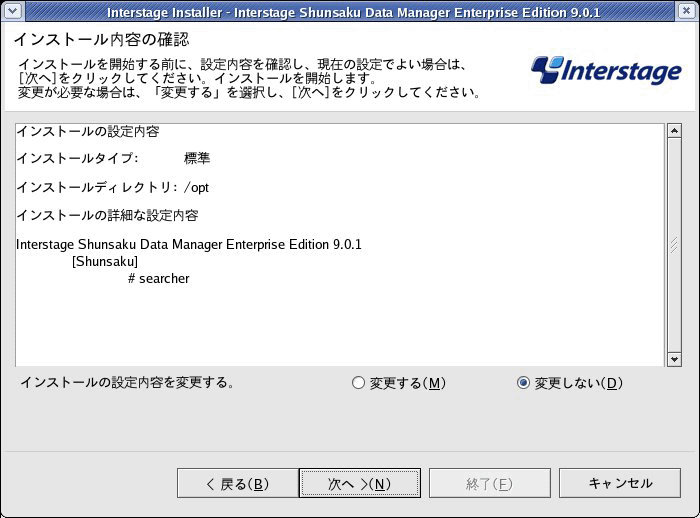Click 'Interstage Shunsaku Data Manager Enterprise Edition 9.0.1' line in the pane

pyautogui.click(x=189, y=244)
